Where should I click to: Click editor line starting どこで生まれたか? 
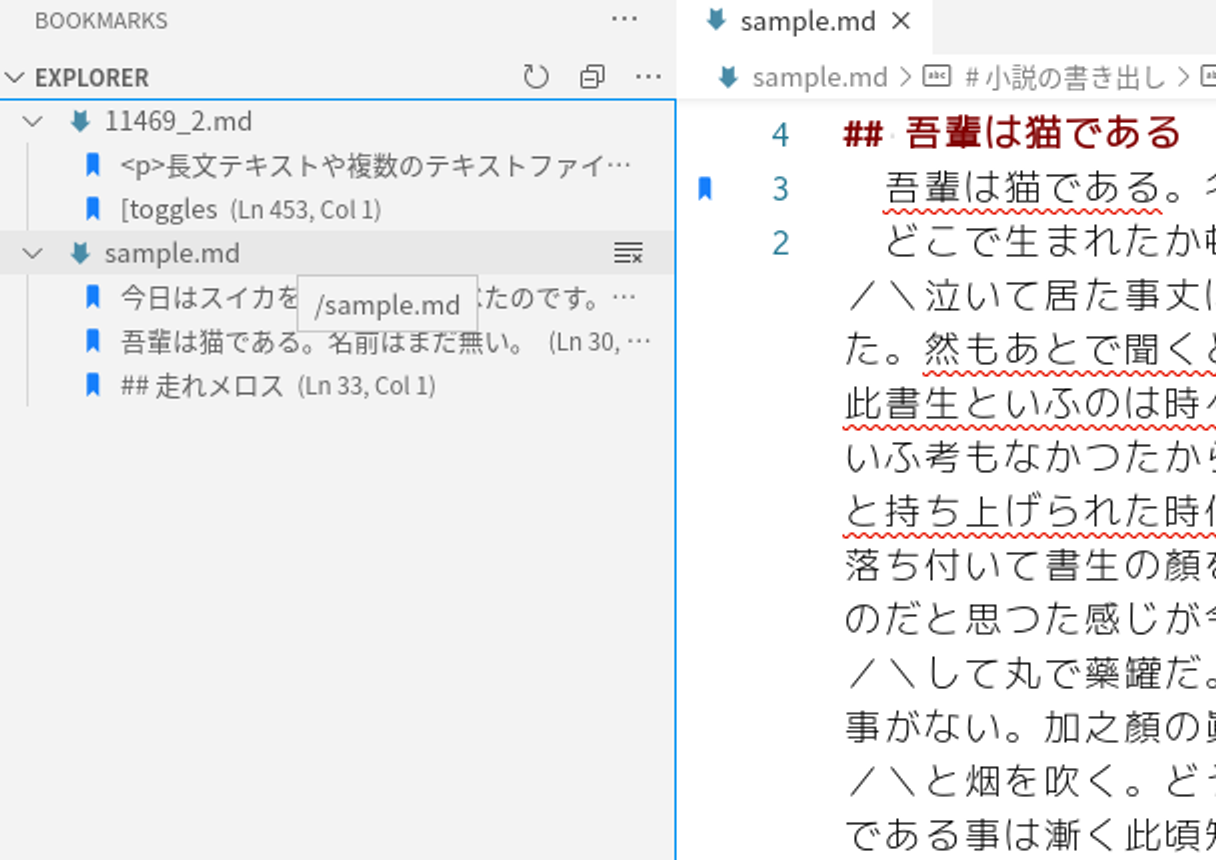click(1050, 242)
